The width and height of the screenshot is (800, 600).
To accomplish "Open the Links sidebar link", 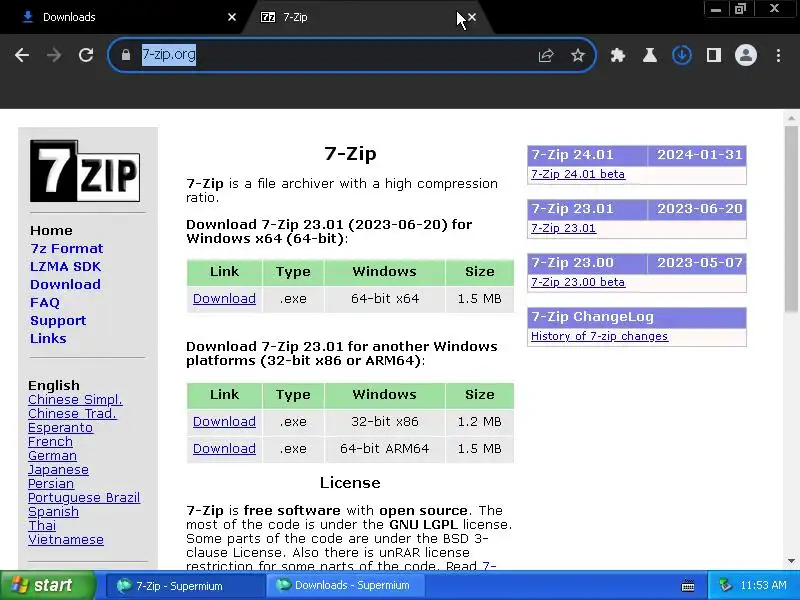I will (x=48, y=338).
